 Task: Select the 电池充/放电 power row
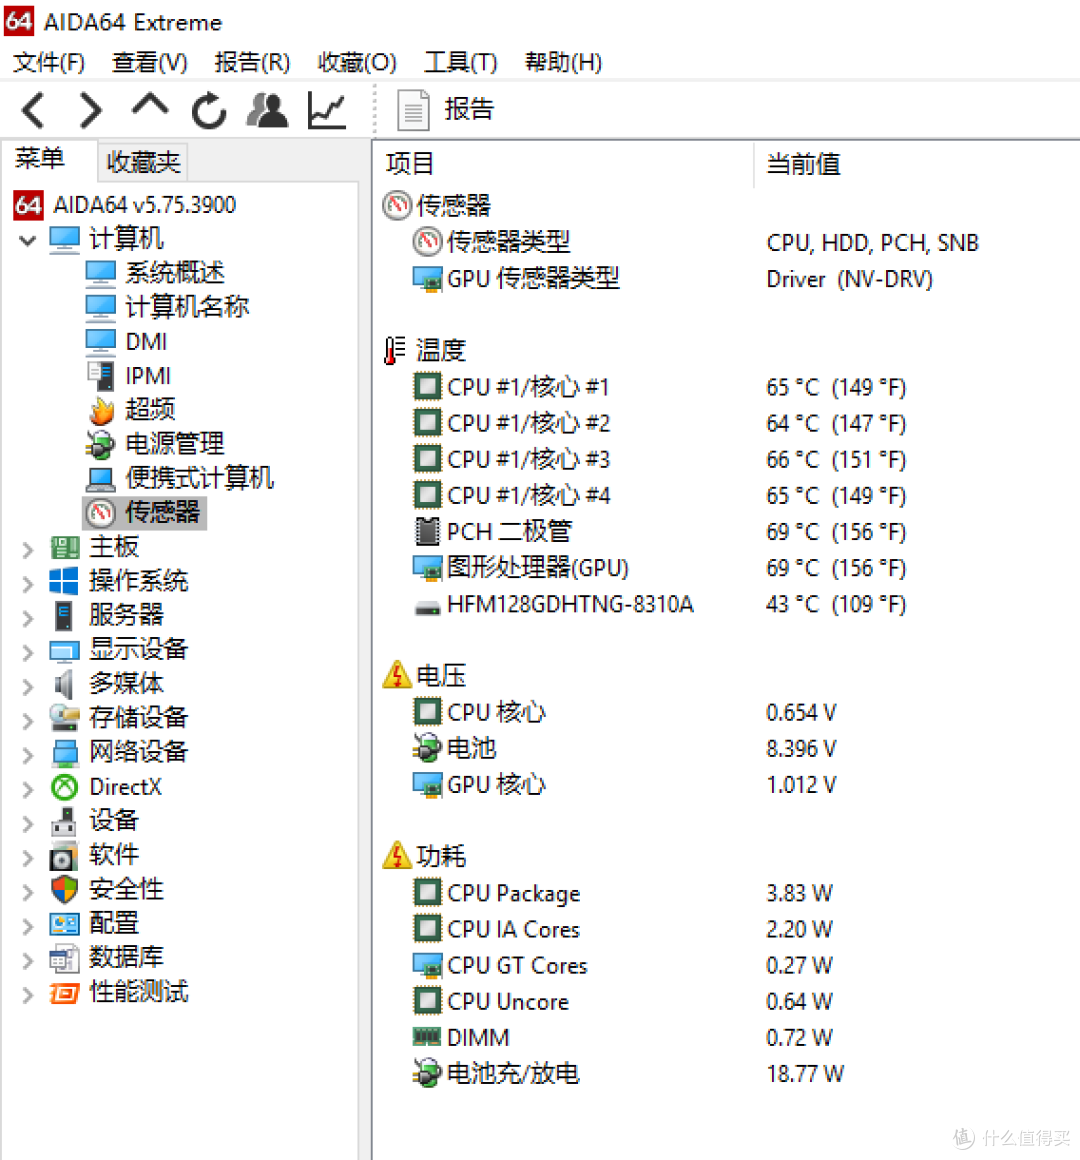click(x=628, y=1073)
